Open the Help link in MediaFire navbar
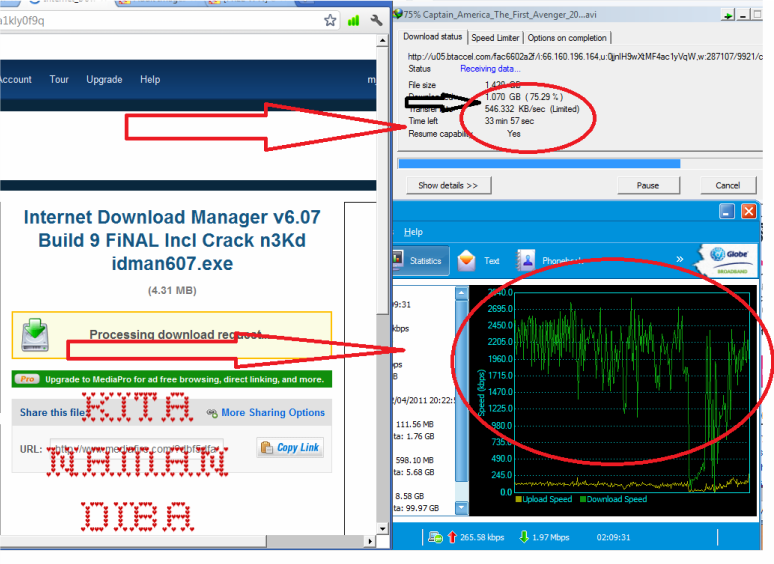 click(x=150, y=79)
